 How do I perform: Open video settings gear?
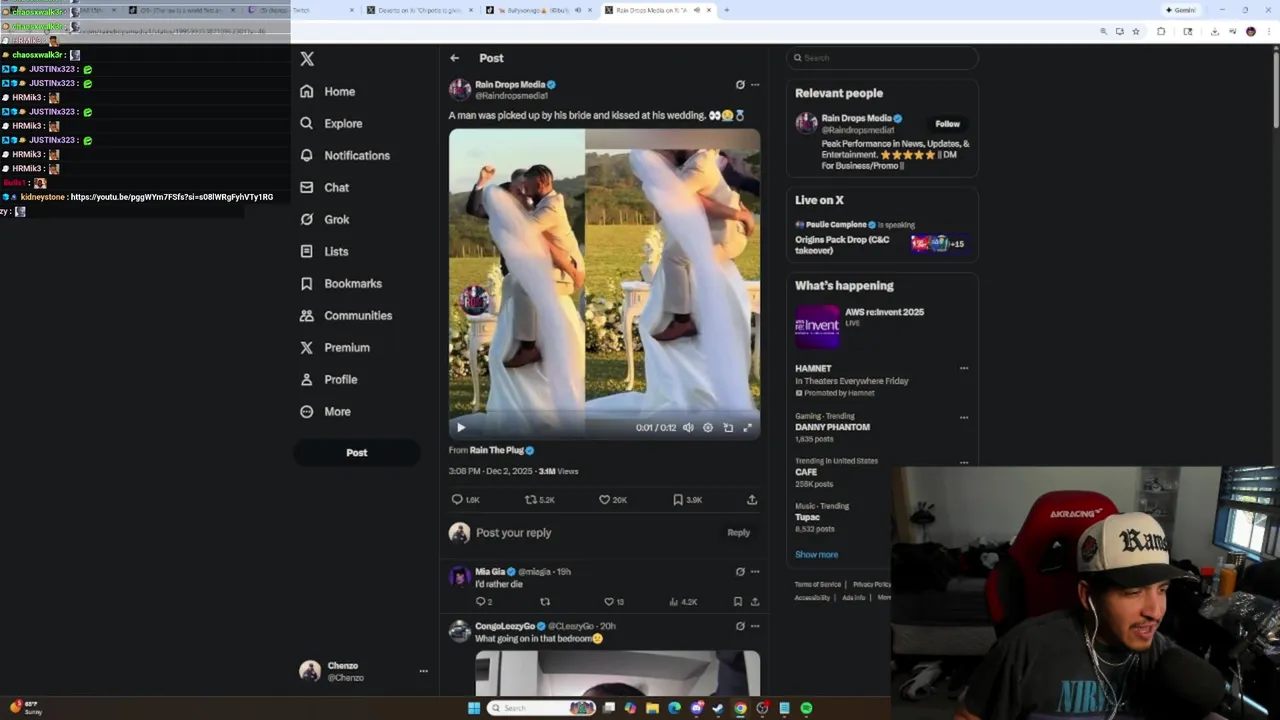[708, 427]
